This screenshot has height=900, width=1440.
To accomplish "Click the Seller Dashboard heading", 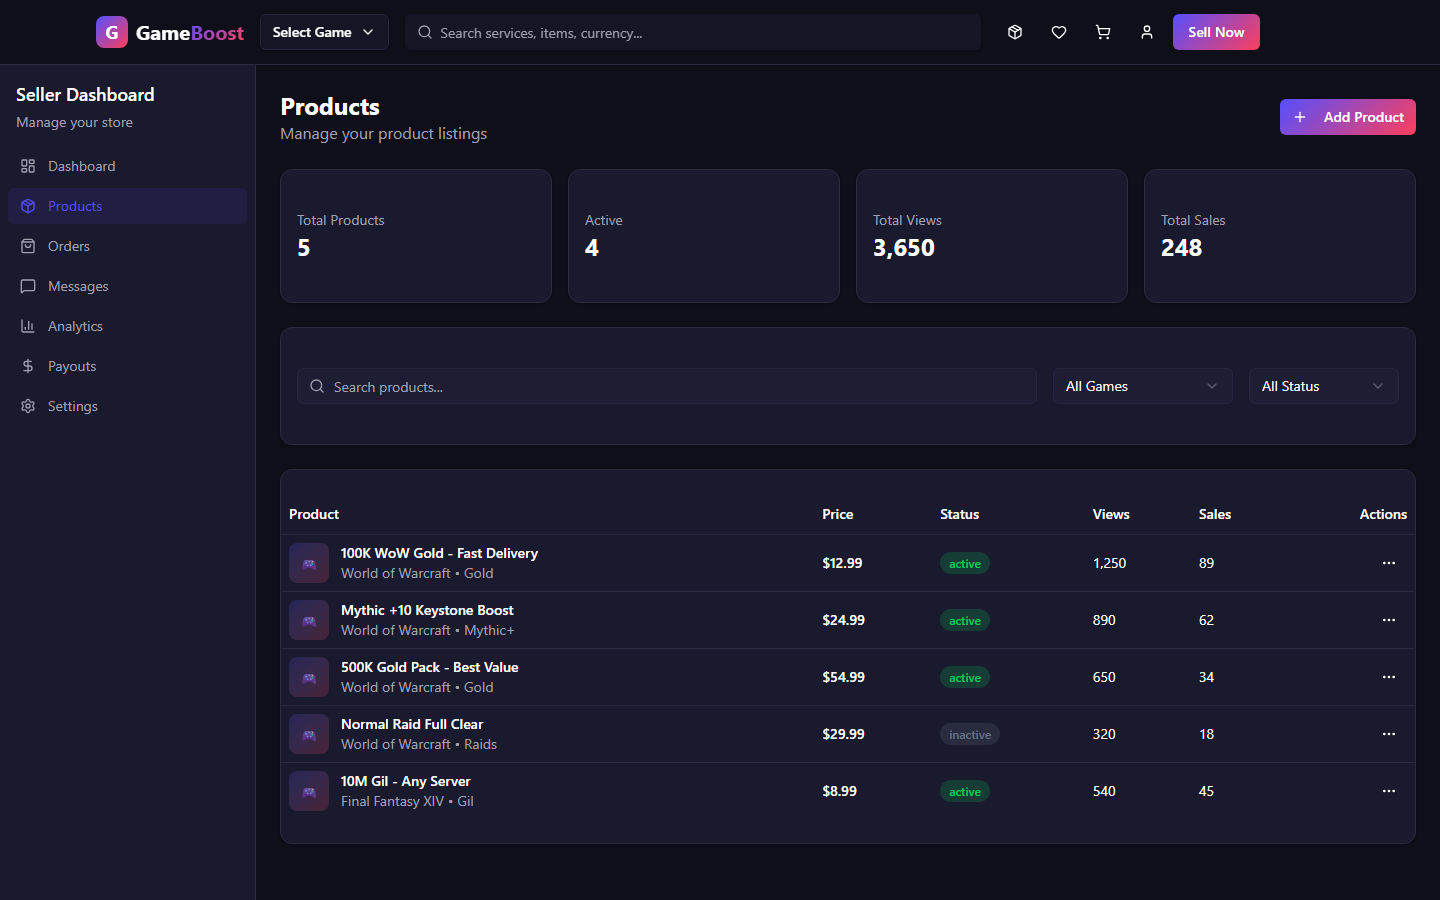I will point(85,95).
